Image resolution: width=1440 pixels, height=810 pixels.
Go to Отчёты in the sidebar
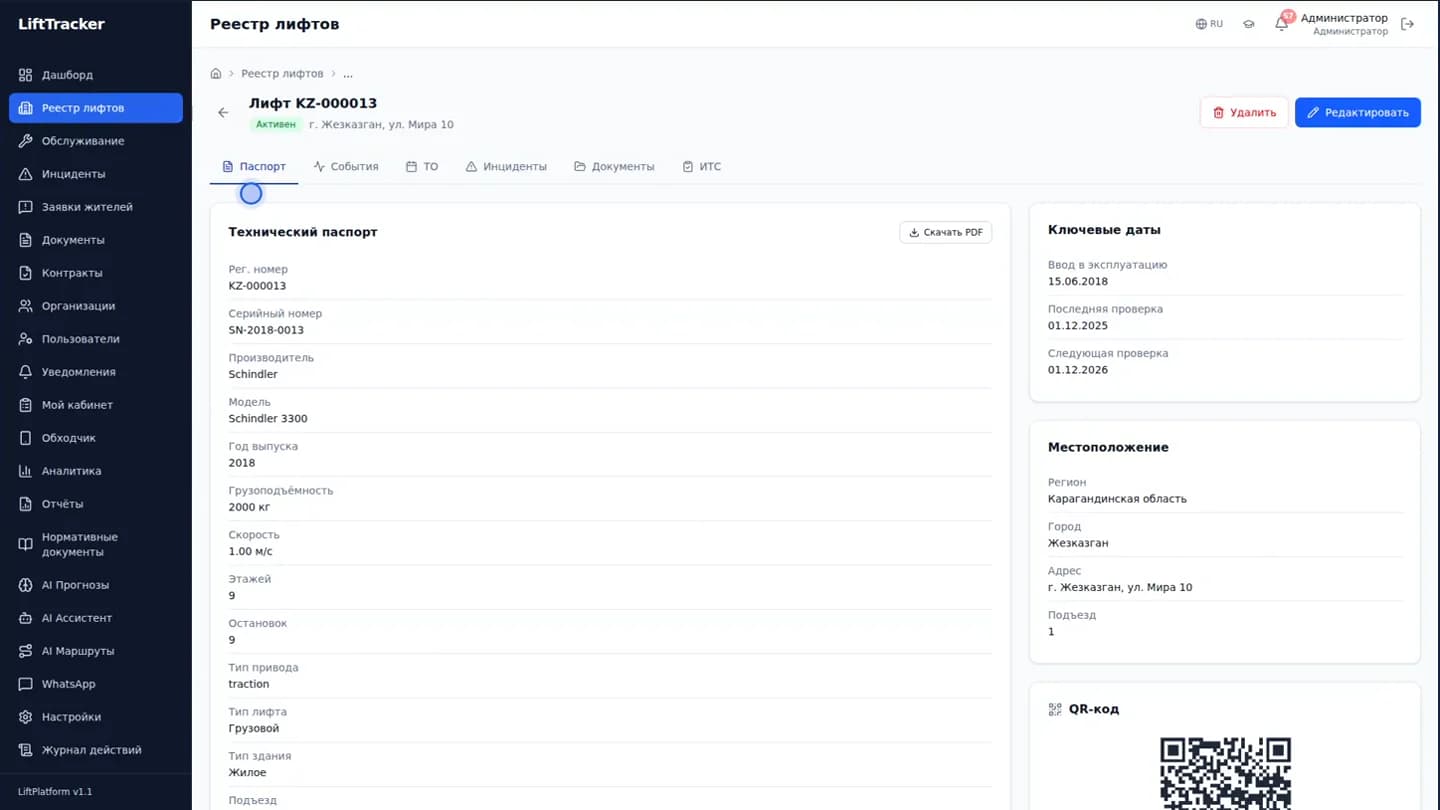[x=96, y=504]
